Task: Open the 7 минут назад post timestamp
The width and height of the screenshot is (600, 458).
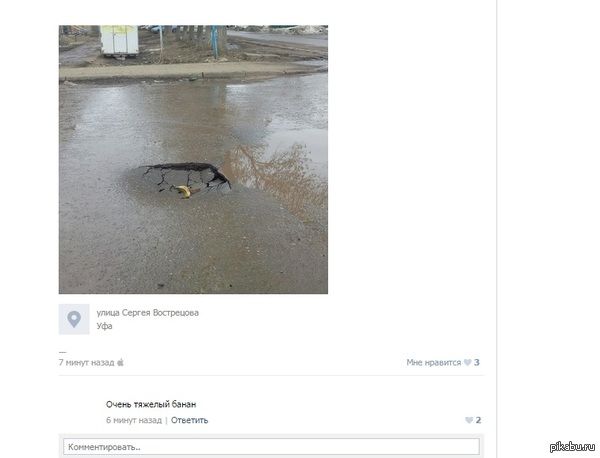Action: [86, 362]
